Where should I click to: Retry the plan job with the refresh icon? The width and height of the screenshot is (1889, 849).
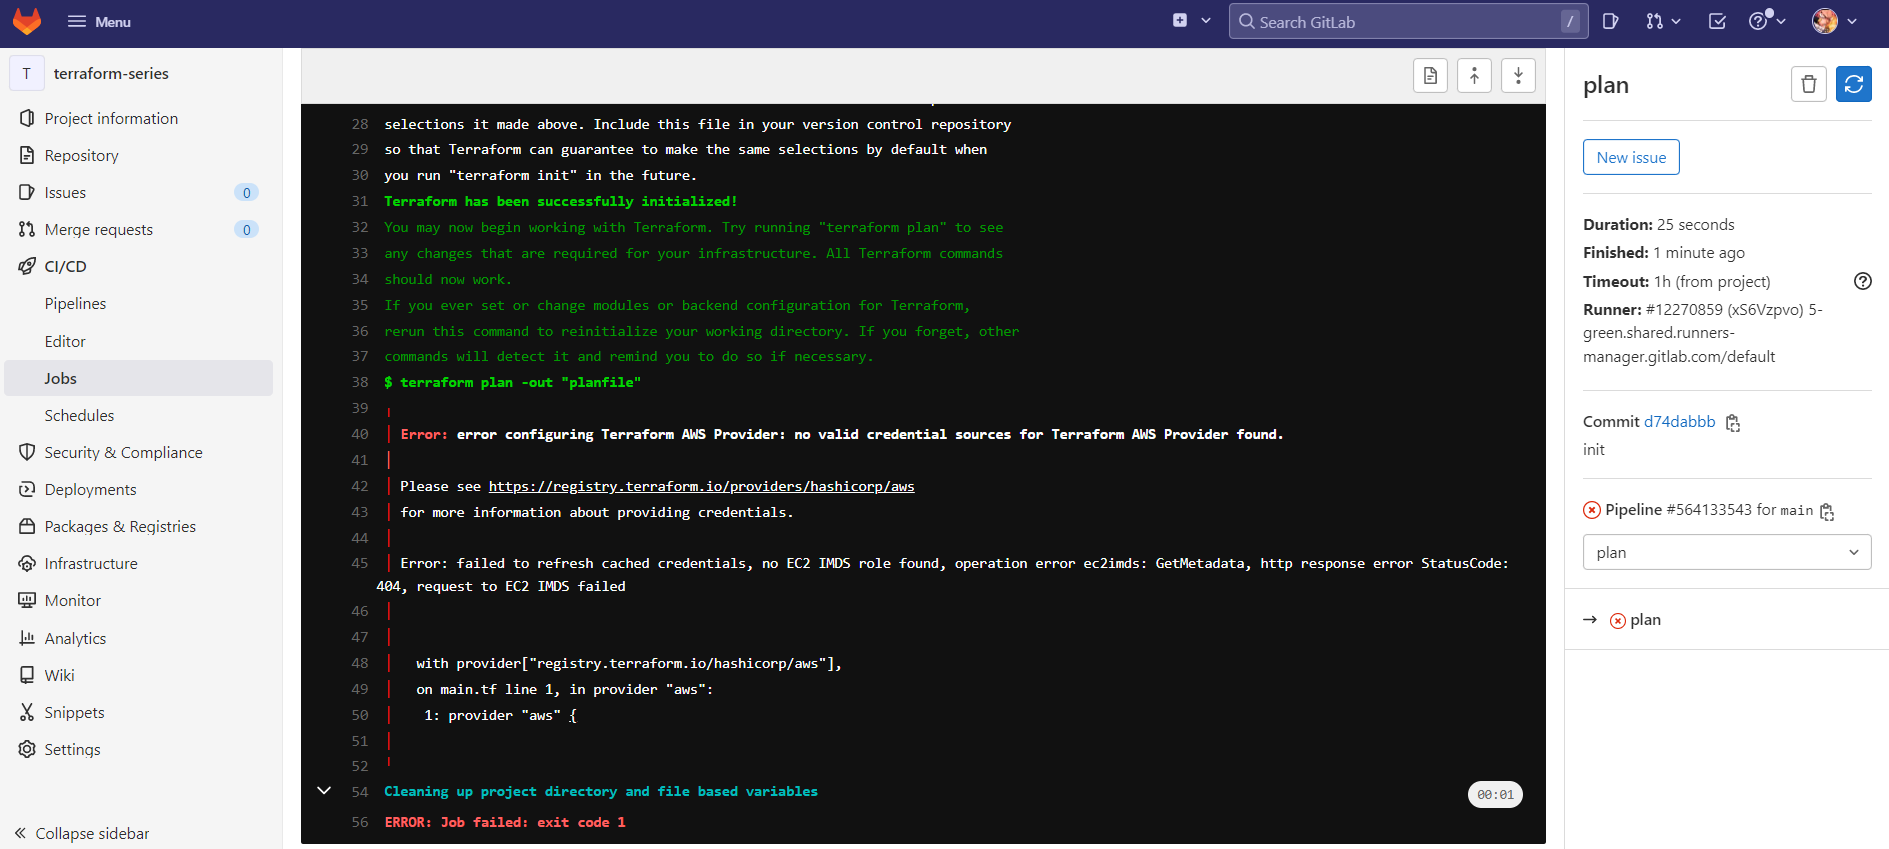1854,84
